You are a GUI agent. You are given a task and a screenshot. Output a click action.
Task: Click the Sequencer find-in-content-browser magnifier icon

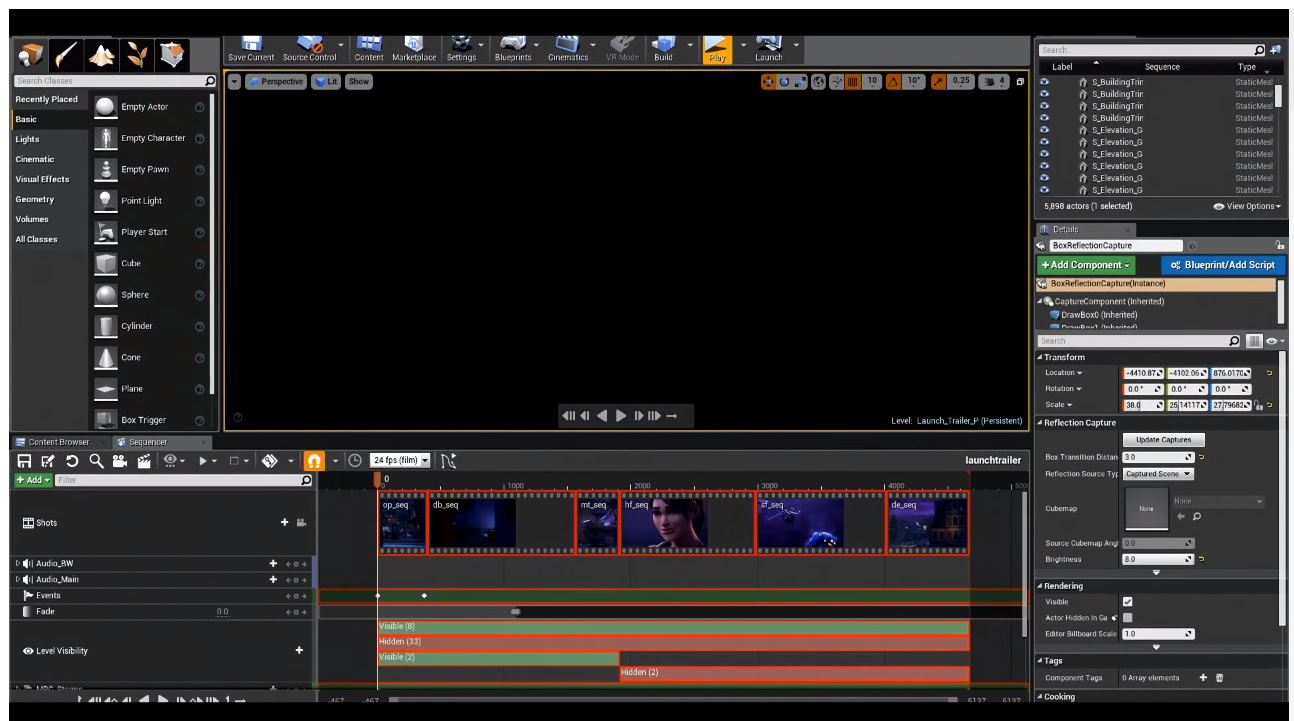(x=96, y=461)
